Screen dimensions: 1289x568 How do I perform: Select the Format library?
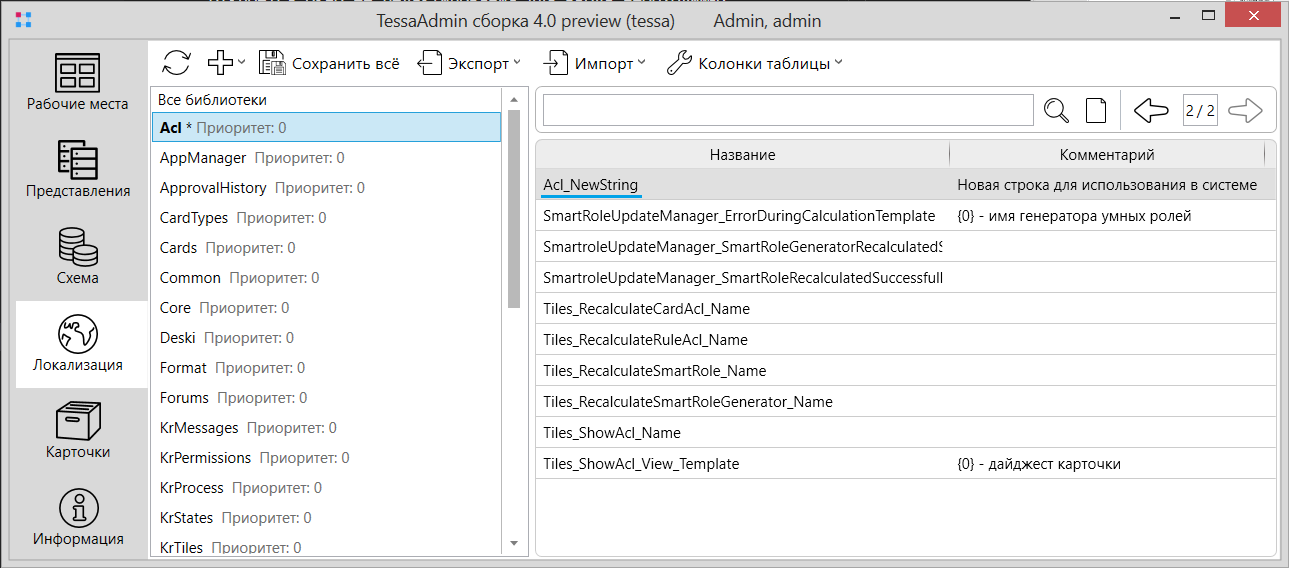tap(326, 368)
